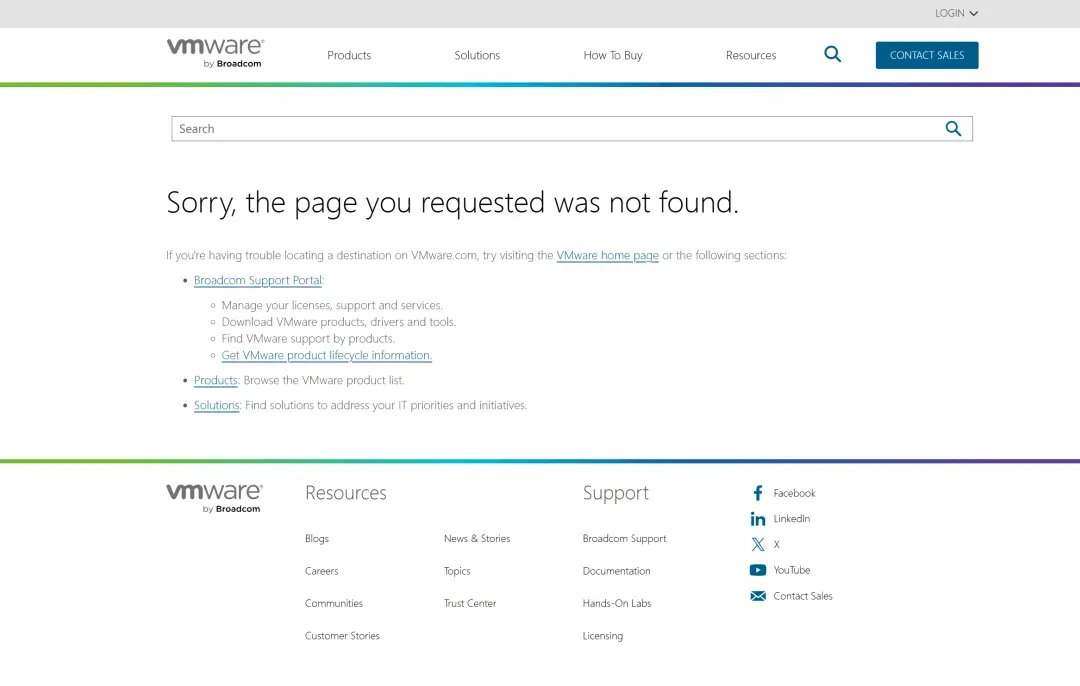Follow the VMware home page link
This screenshot has width=1080, height=686.
pyautogui.click(x=608, y=256)
